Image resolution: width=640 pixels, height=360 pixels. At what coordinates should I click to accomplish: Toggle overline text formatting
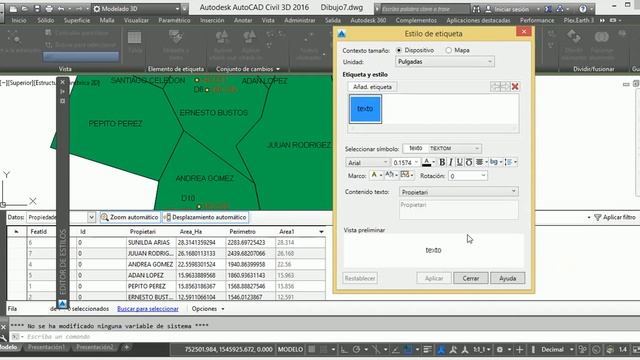(x=469, y=162)
